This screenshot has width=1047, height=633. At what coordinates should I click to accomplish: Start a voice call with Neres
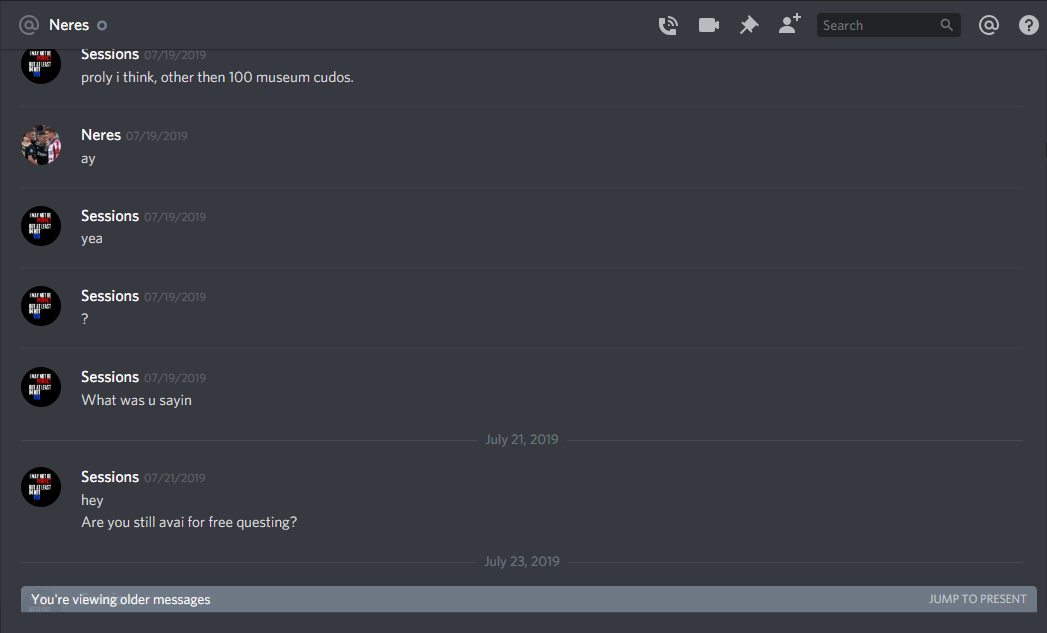point(668,25)
